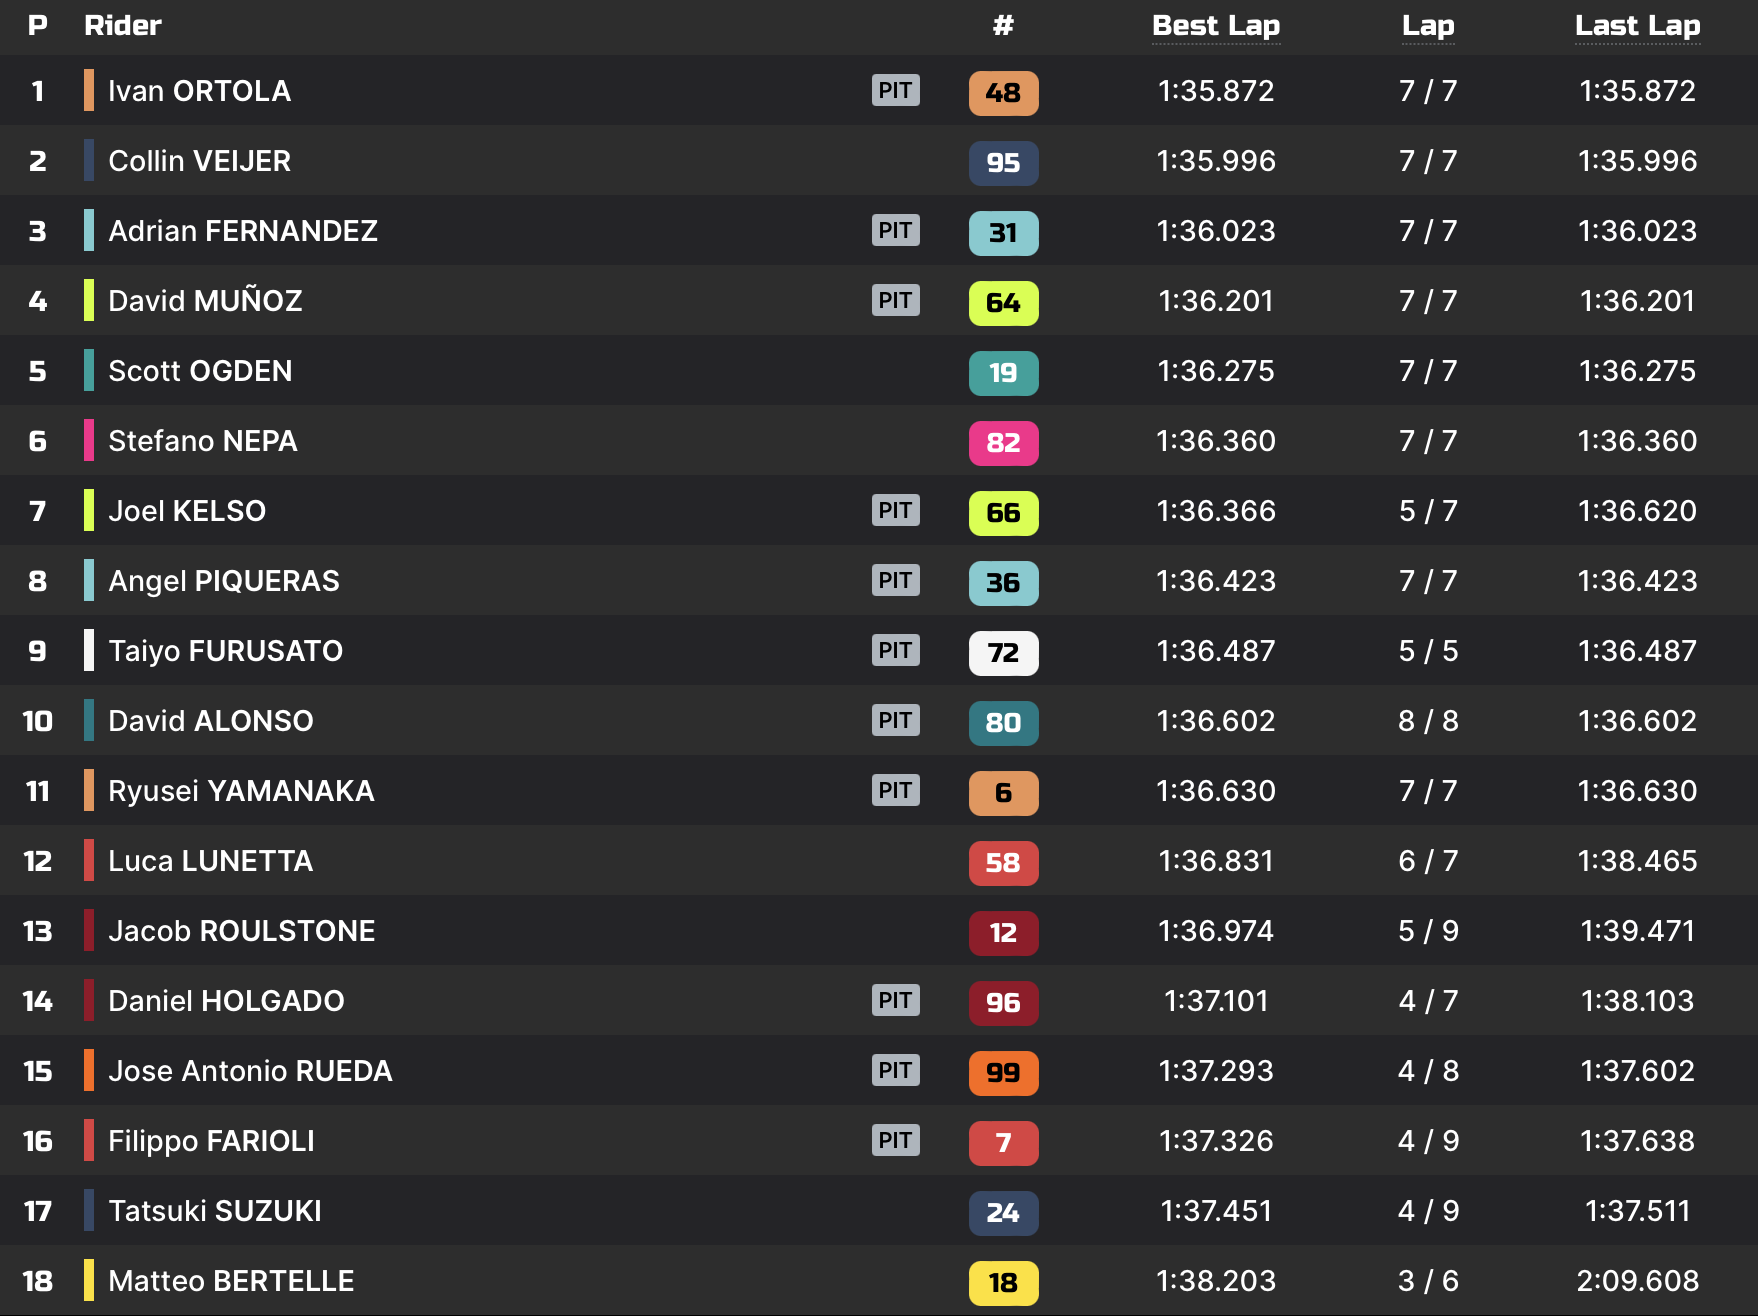Sort by Best Lap column header
The height and width of the screenshot is (1316, 1758).
pyautogui.click(x=1216, y=26)
